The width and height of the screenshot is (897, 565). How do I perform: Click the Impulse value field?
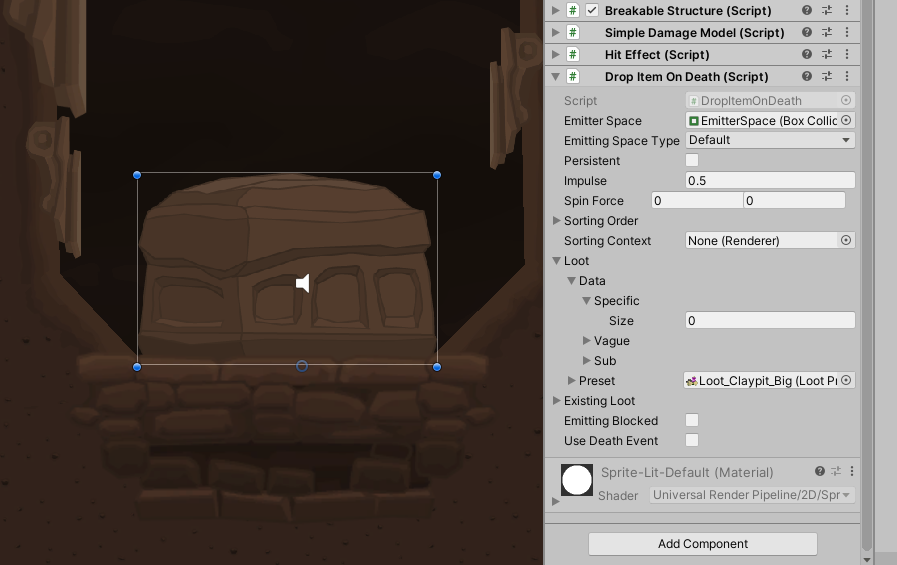769,181
